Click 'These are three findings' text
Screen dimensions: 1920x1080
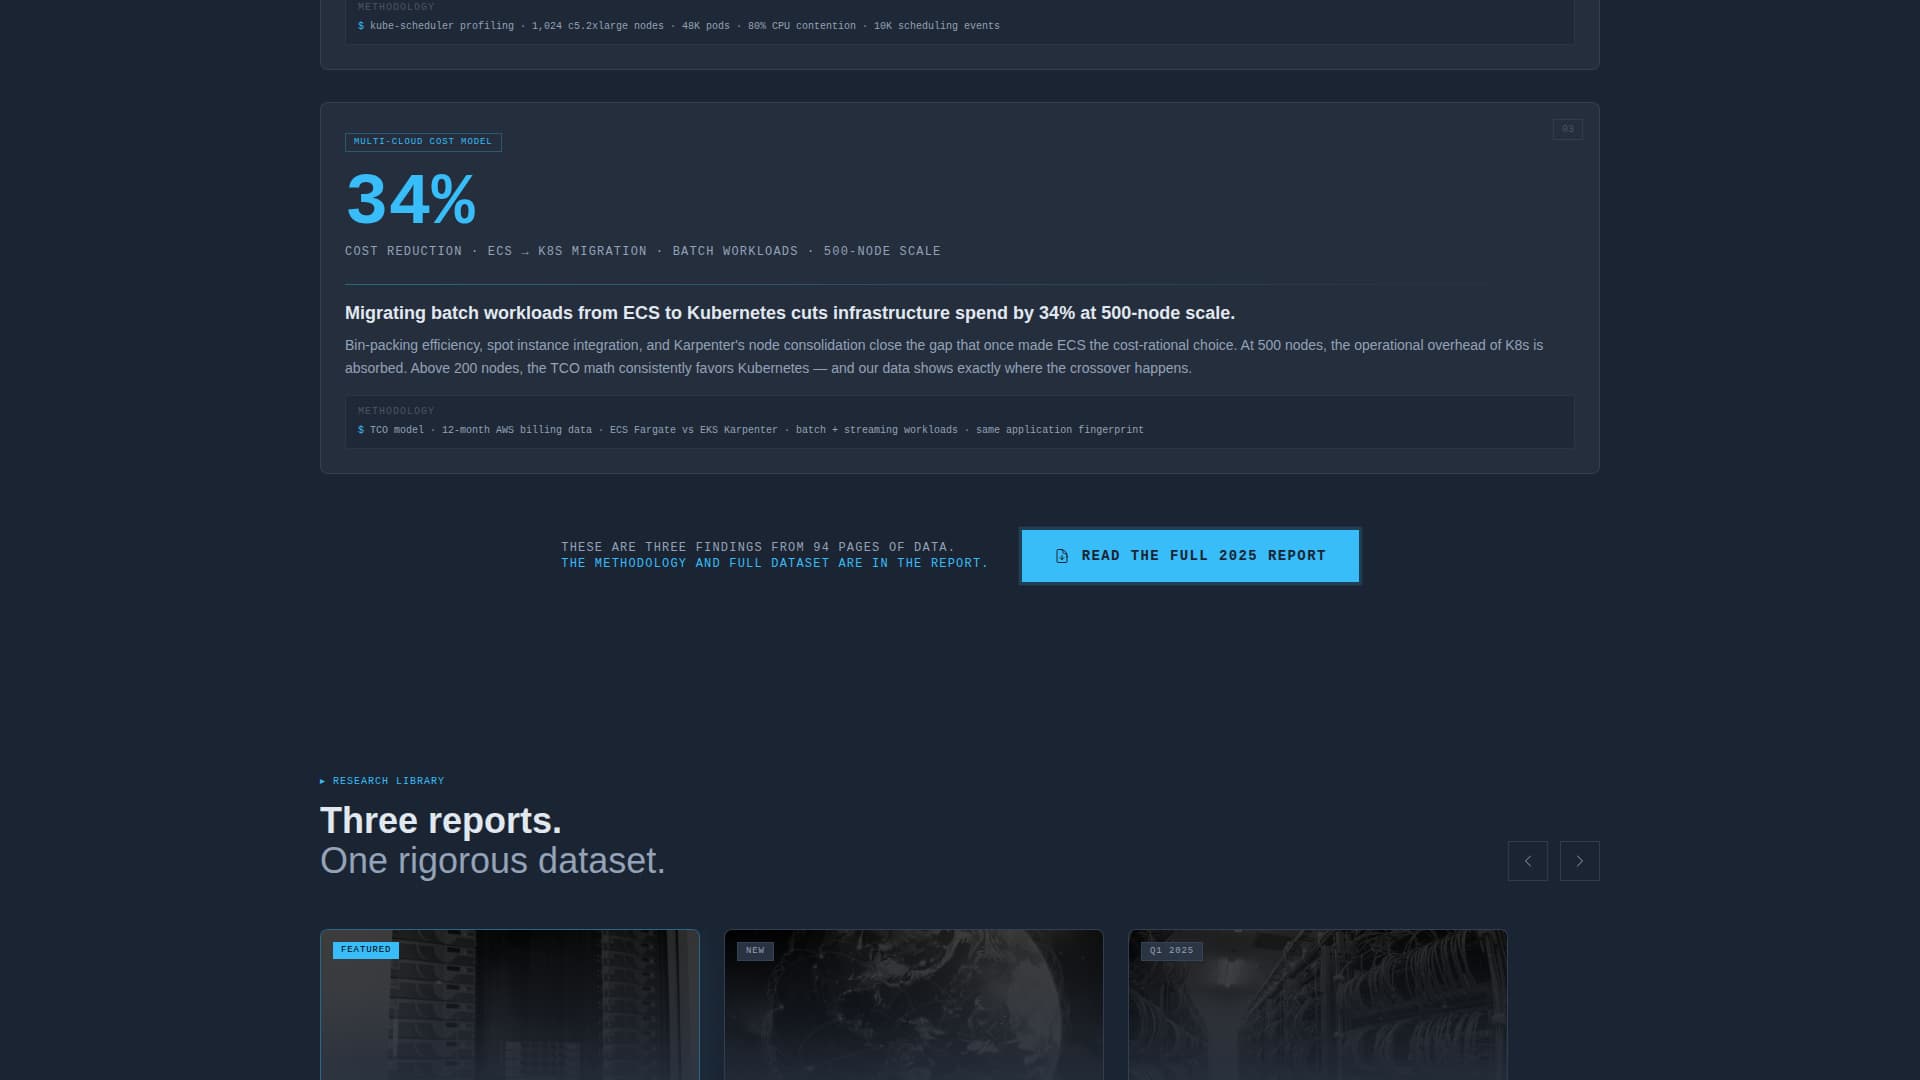(x=757, y=547)
